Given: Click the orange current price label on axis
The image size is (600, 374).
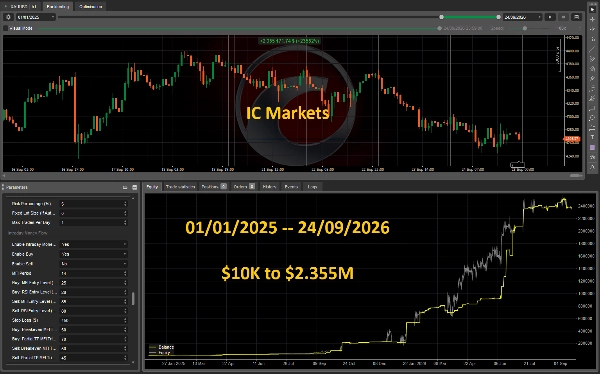Looking at the screenshot, I should tap(572, 139).
